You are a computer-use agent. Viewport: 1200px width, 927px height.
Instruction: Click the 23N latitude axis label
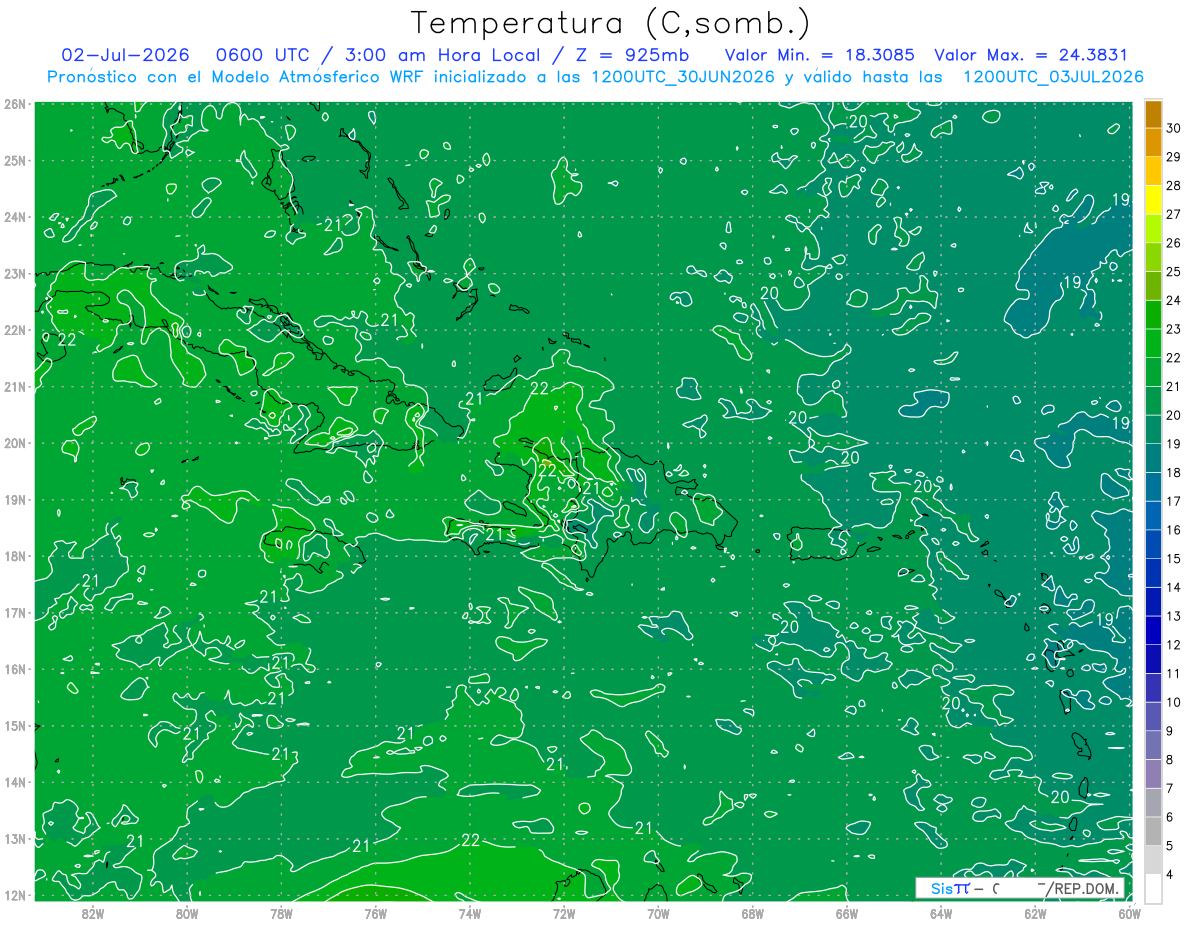coord(15,273)
